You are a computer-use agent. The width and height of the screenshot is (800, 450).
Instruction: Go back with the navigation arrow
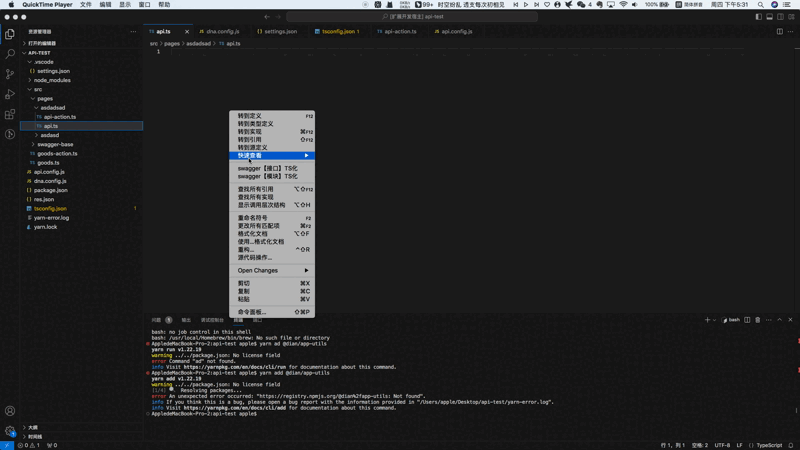click(x=267, y=17)
